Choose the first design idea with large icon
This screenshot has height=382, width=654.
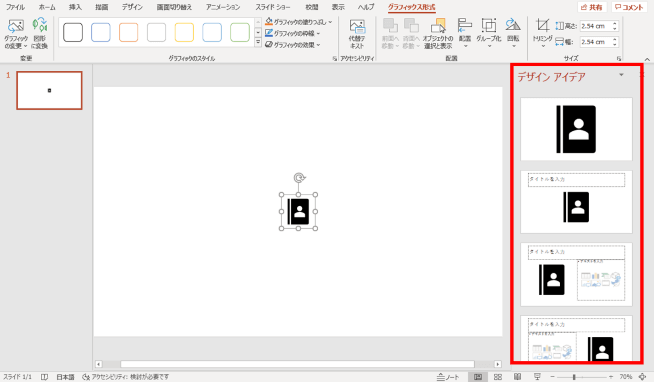[576, 129]
